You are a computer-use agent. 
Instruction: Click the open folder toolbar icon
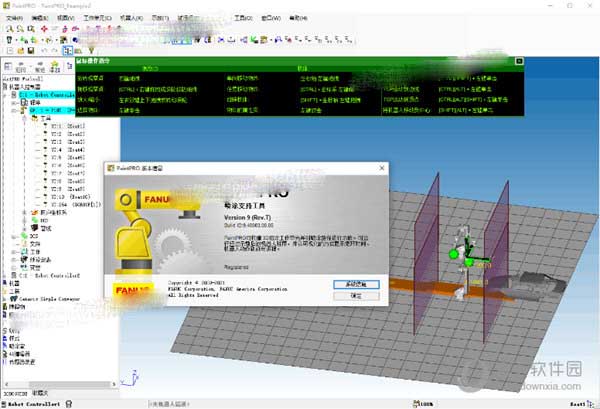pyautogui.click(x=20, y=51)
